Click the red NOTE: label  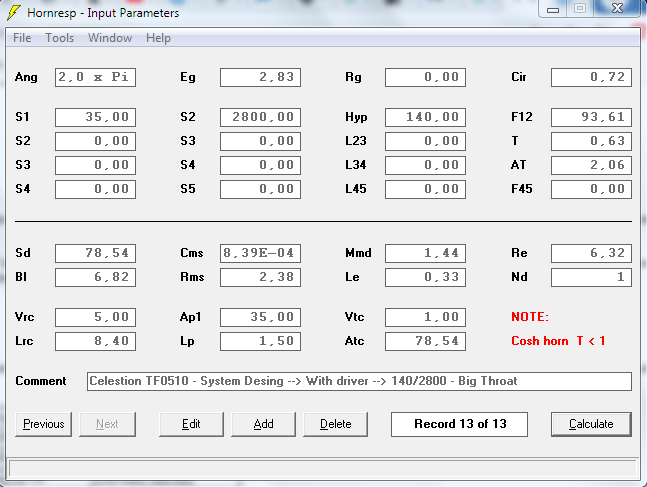(x=530, y=317)
